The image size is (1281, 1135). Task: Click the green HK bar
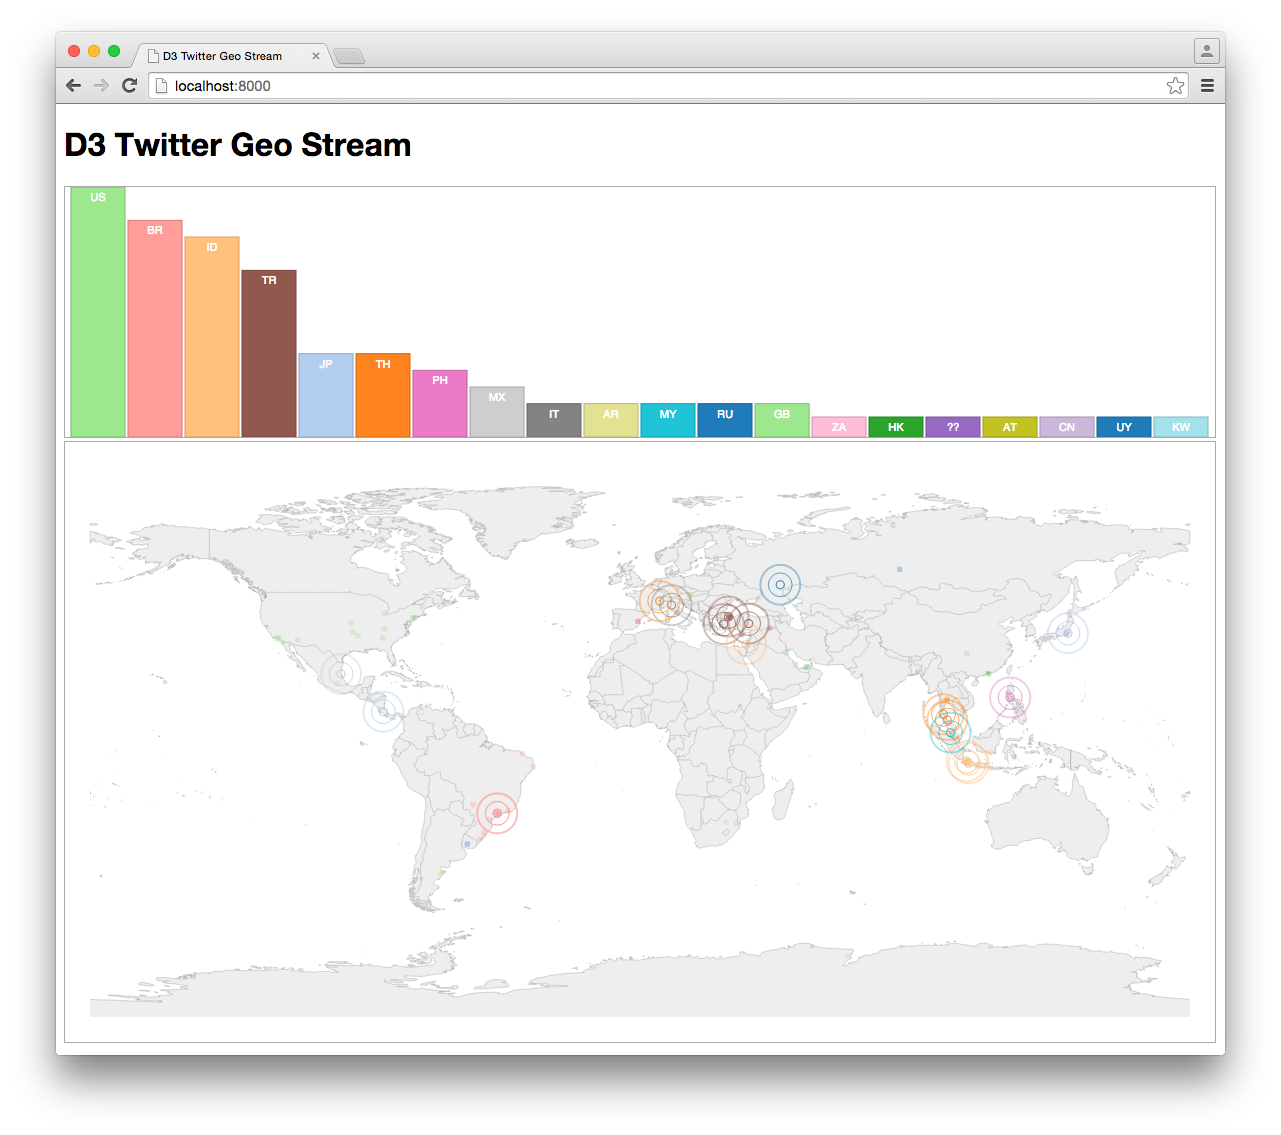point(896,427)
